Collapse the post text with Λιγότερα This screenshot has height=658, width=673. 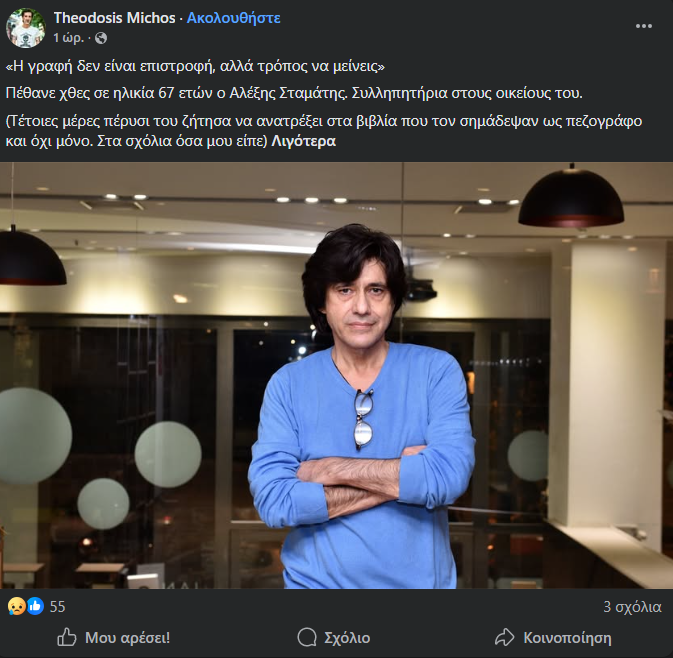click(303, 141)
